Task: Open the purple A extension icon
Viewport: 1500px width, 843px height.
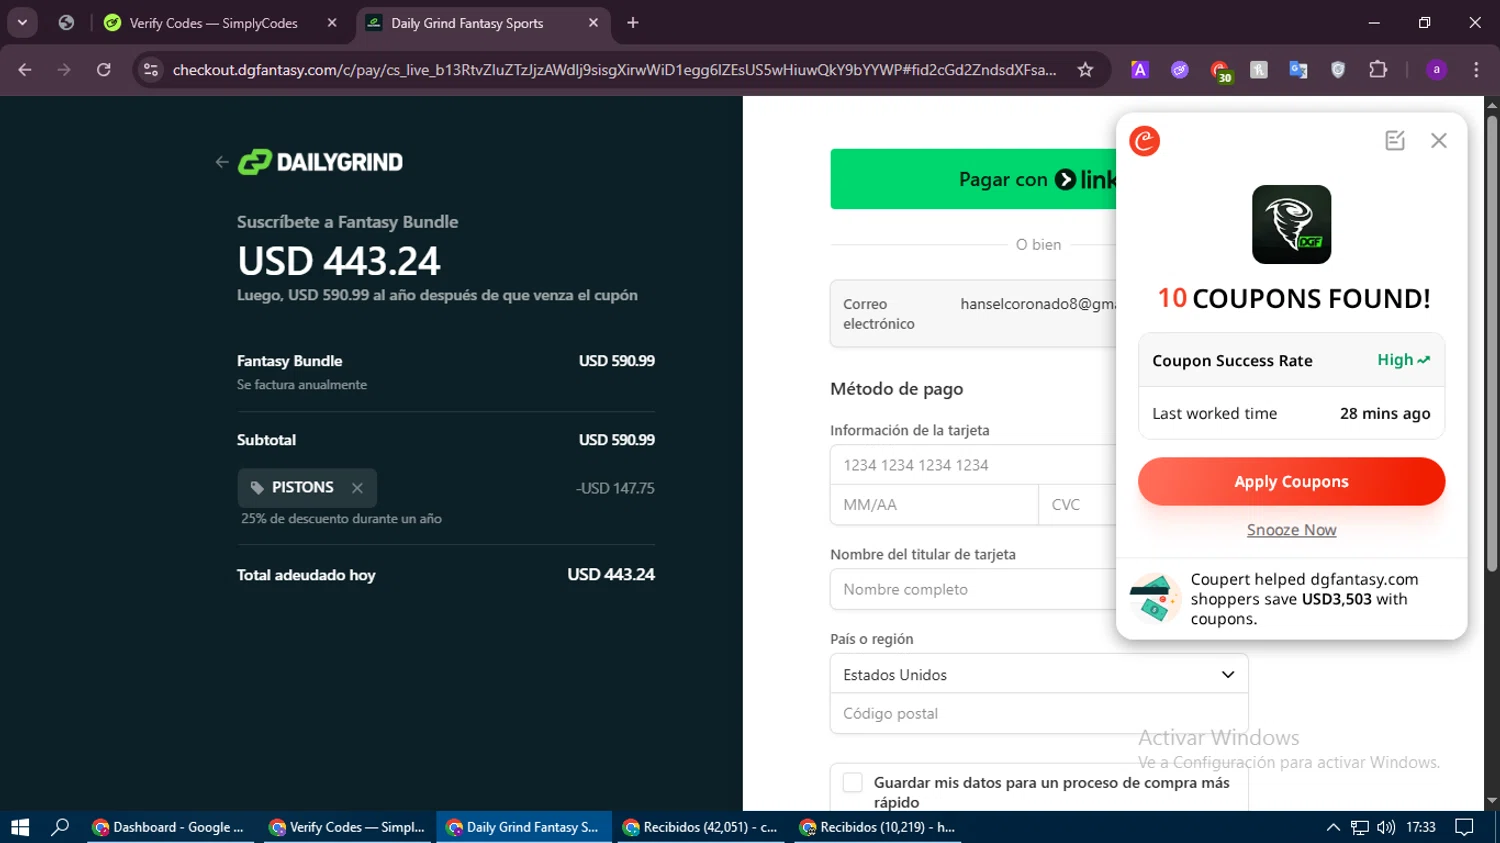Action: tap(1140, 70)
